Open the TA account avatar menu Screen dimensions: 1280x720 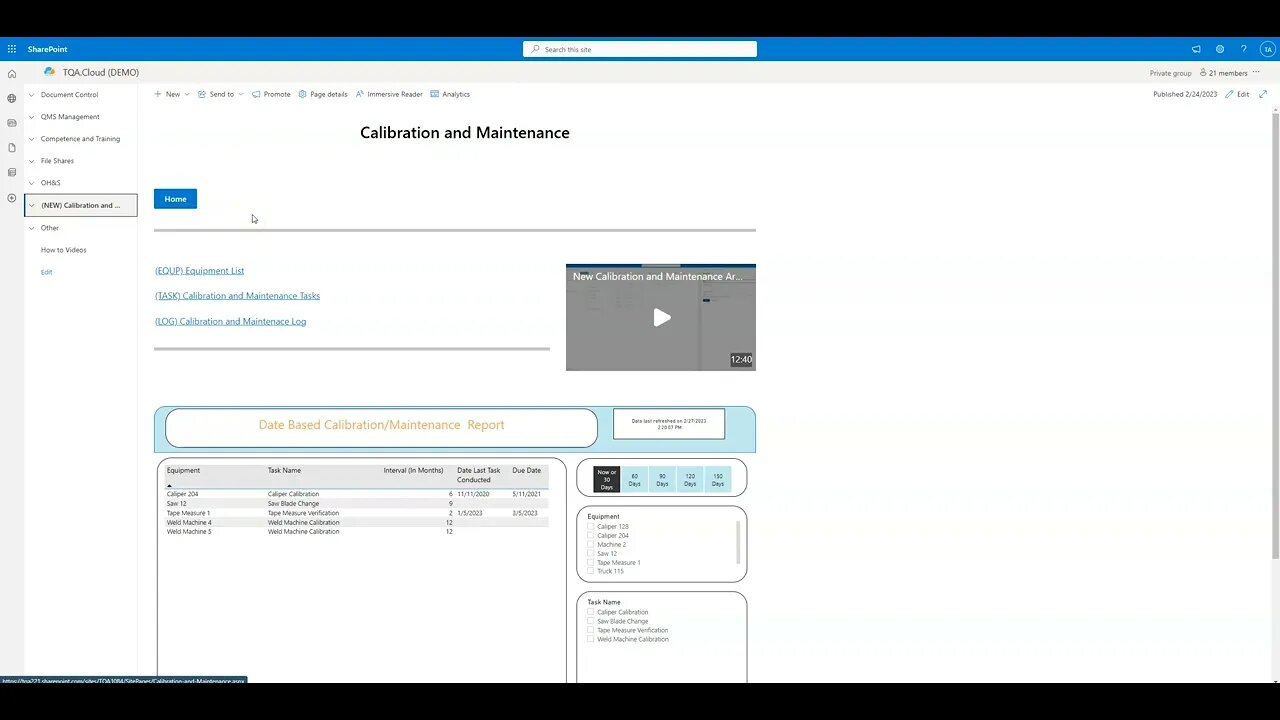click(x=1267, y=49)
